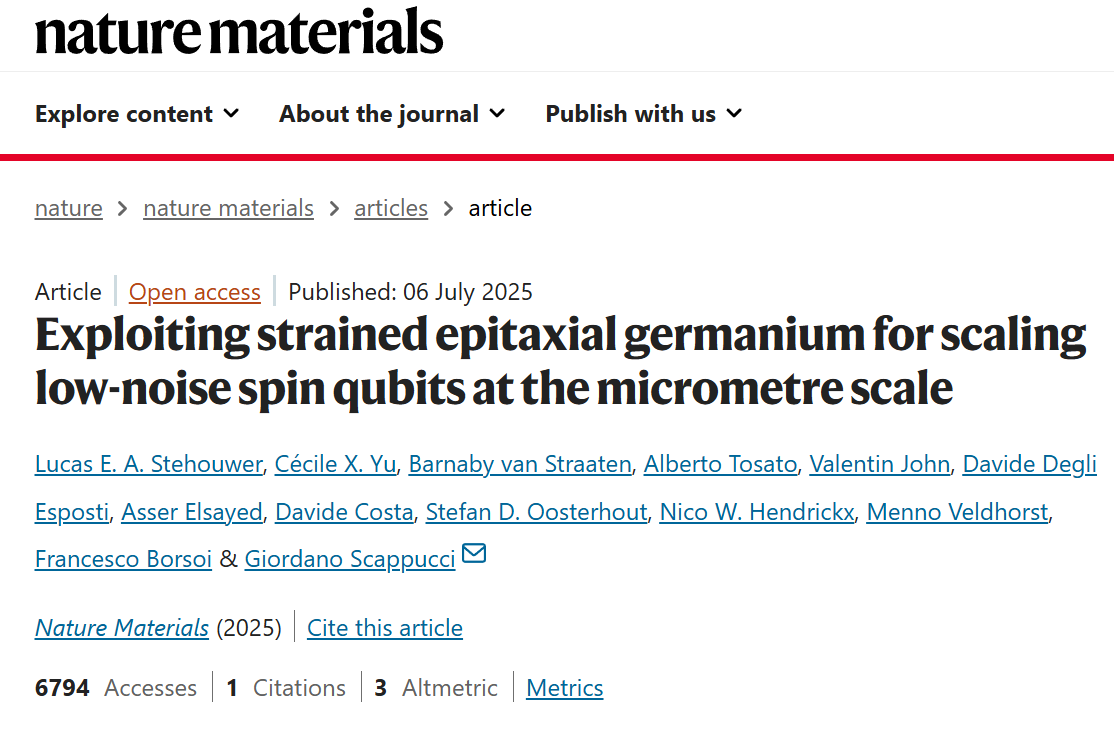This screenshot has height=738, width=1114.
Task: Expand the Explore content menu
Action: (137, 114)
